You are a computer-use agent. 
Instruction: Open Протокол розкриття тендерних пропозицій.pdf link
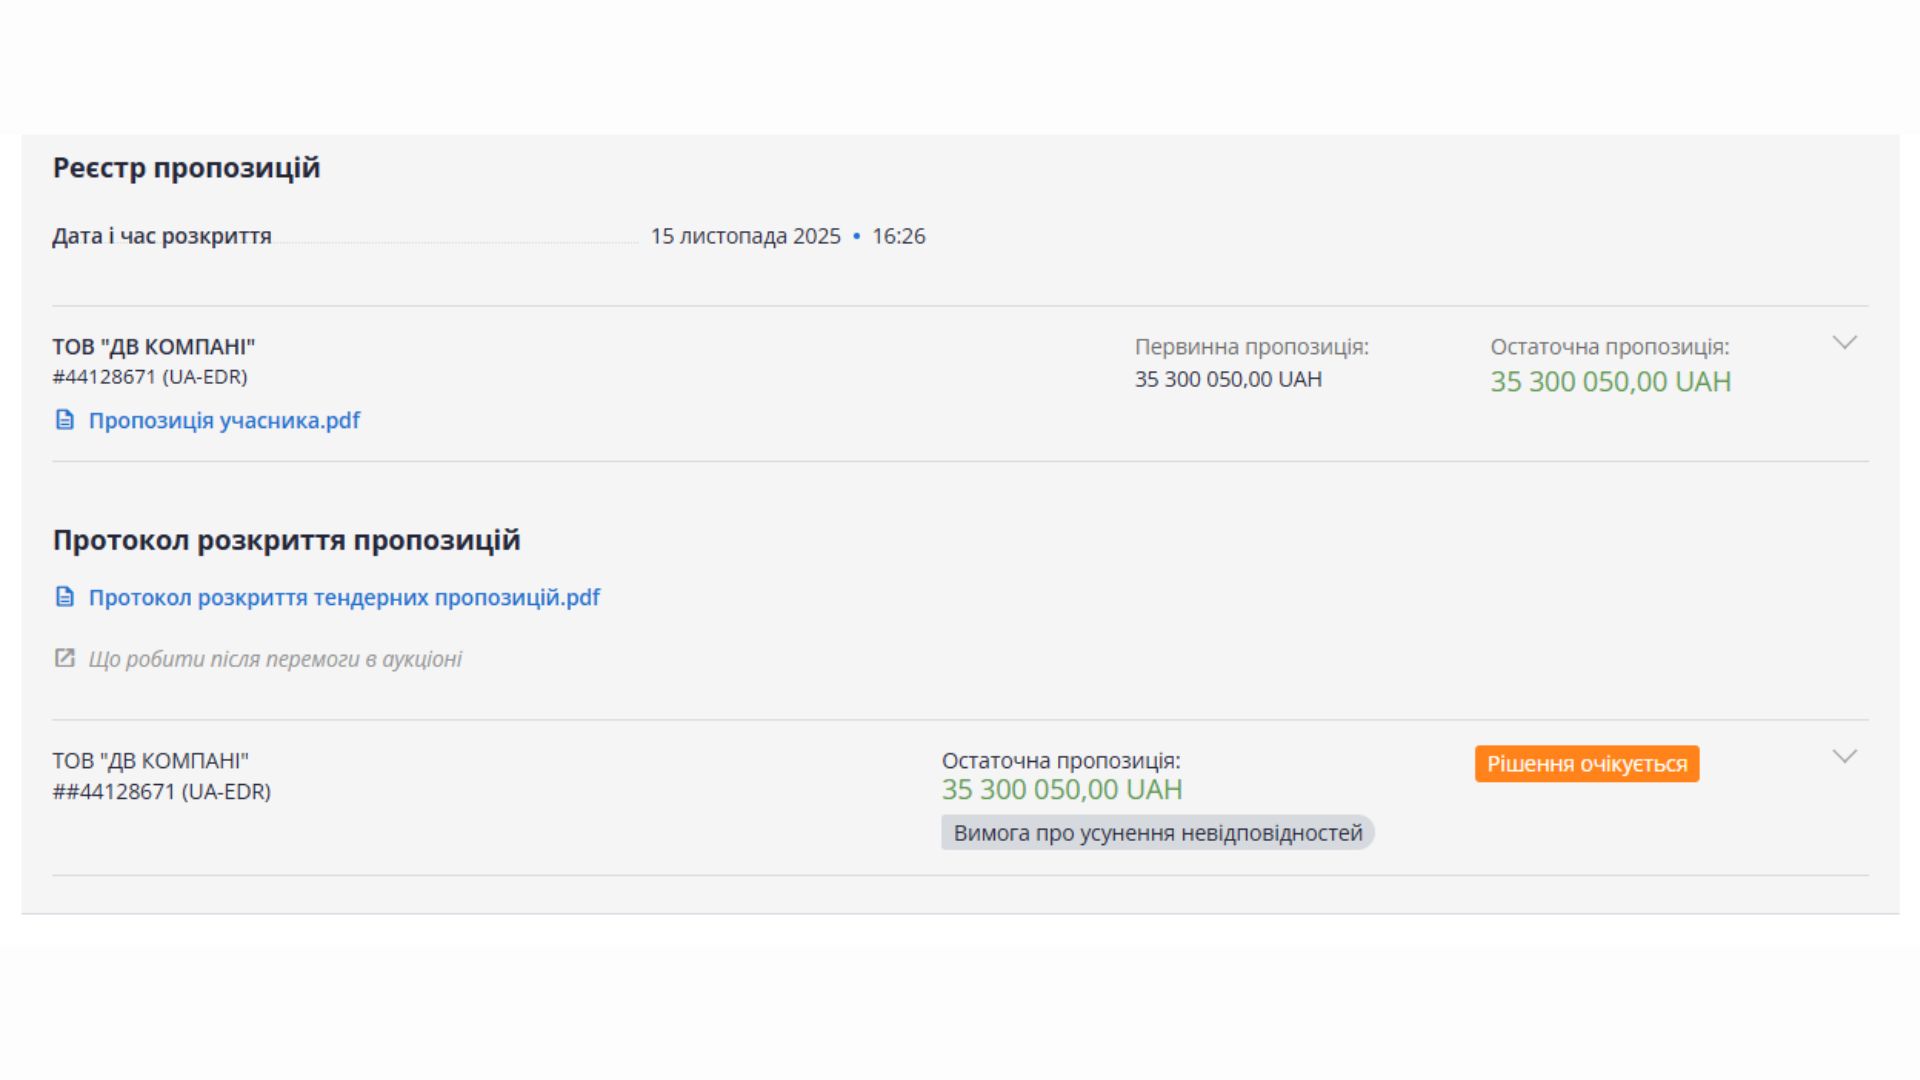coord(344,597)
